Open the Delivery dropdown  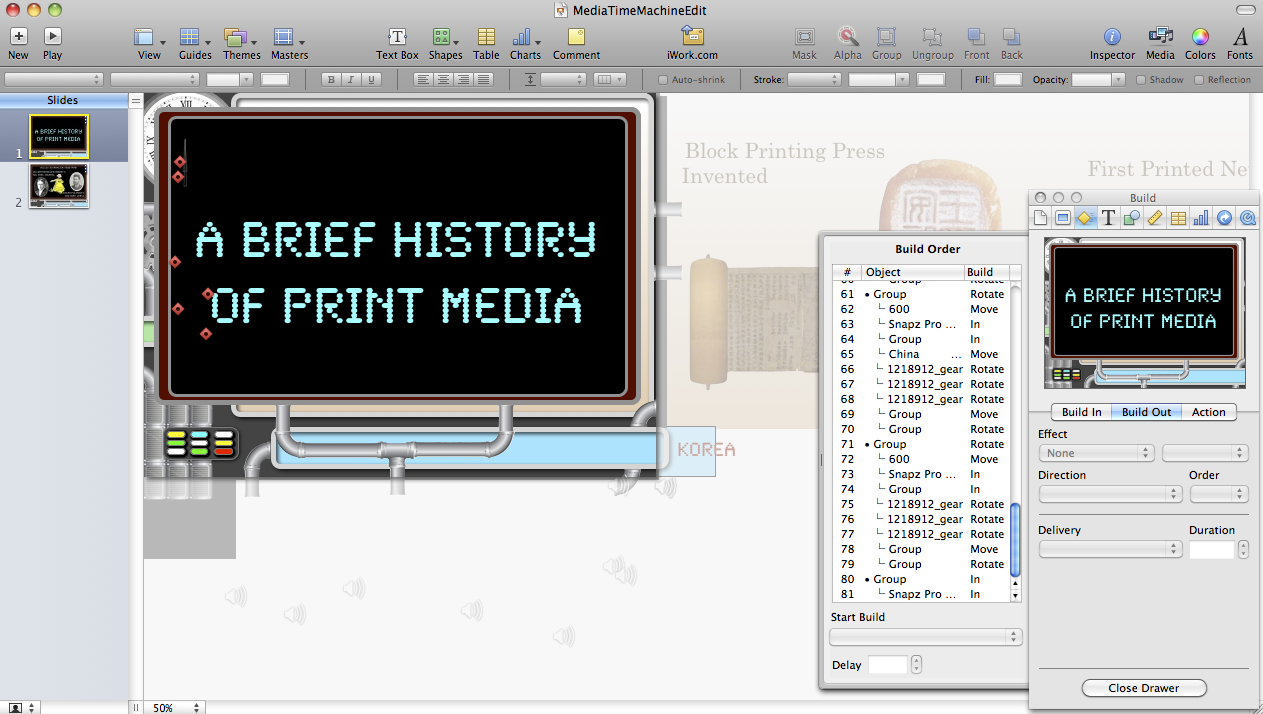tap(1110, 549)
